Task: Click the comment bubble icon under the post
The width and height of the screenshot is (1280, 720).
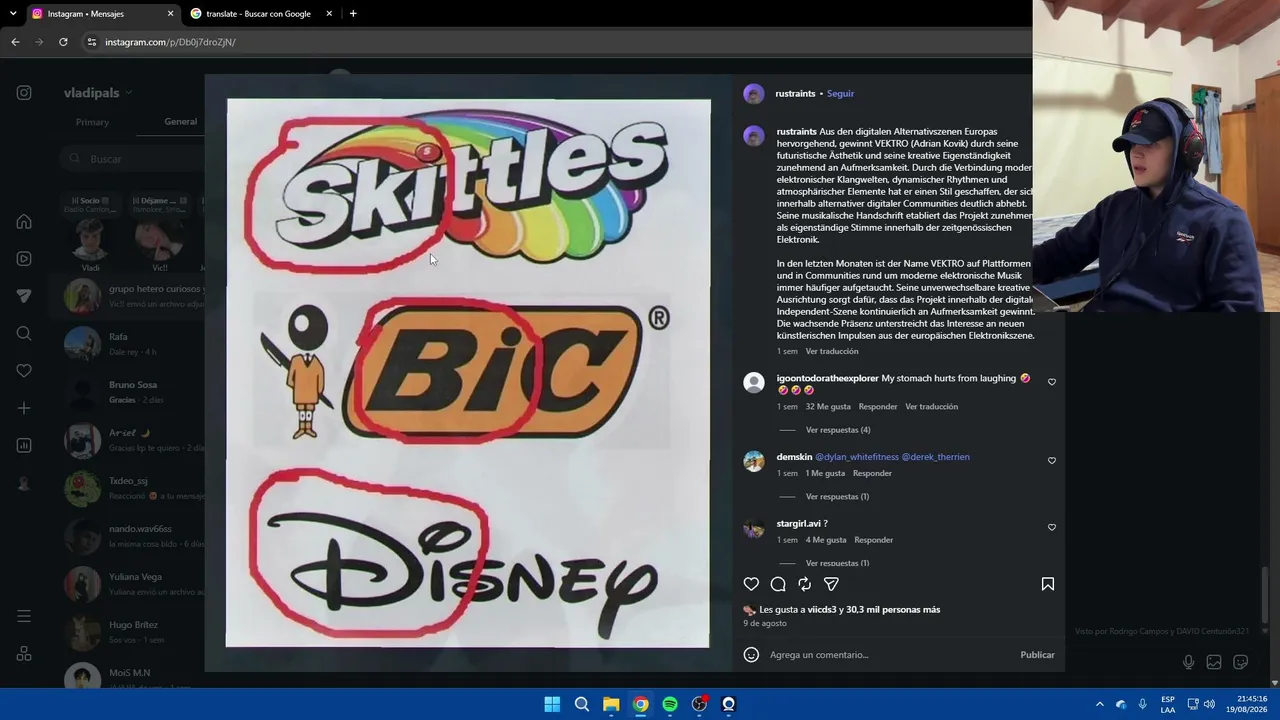Action: point(778,584)
